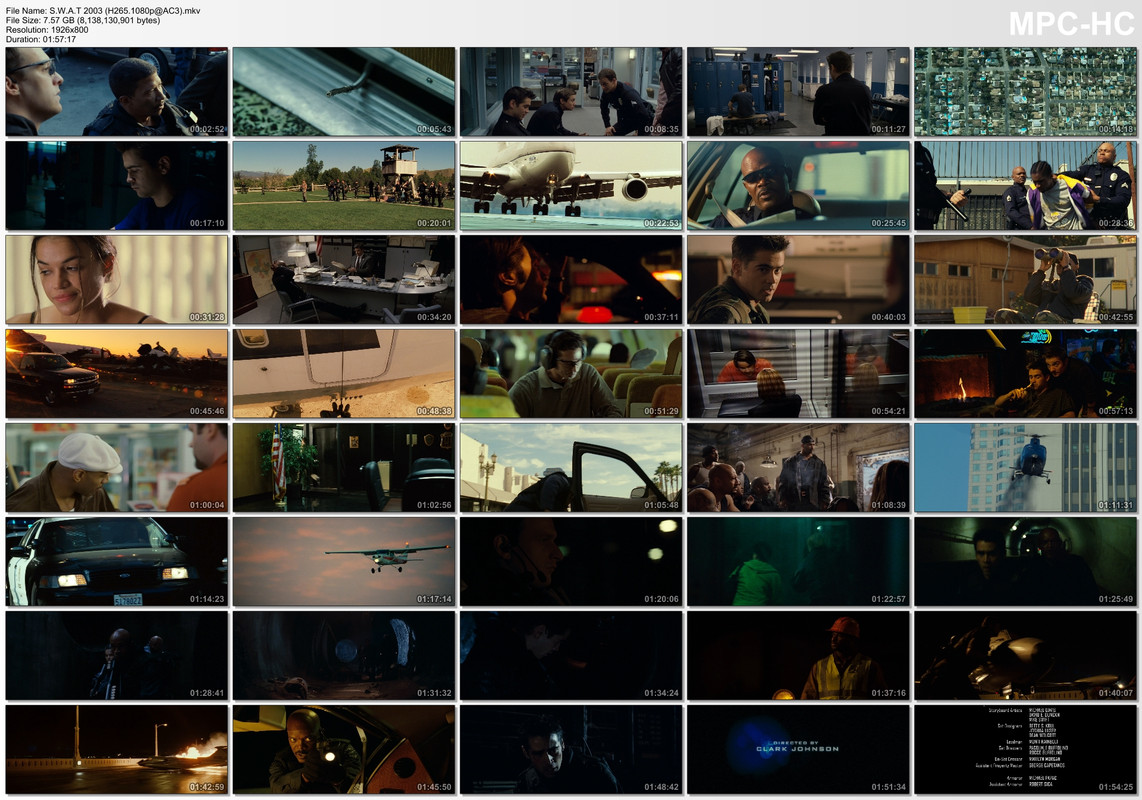Screen dimensions: 1142x800
Task: Open the thumbnail timestamped 00:54:21
Action: [x=798, y=374]
